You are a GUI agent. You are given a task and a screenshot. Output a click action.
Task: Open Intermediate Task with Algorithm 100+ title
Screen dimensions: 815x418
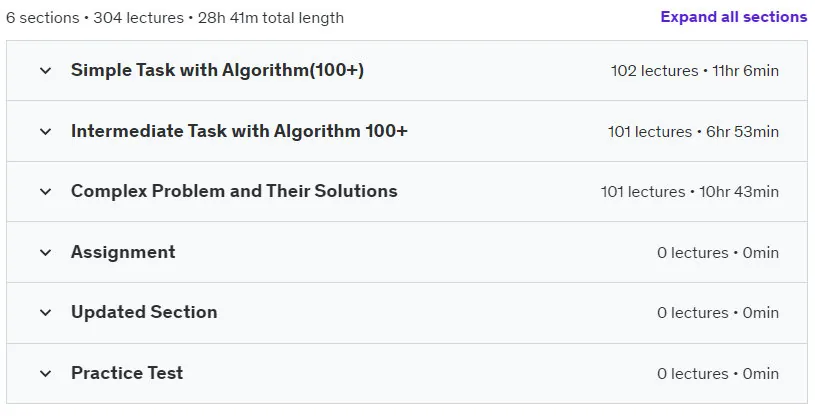(x=239, y=131)
